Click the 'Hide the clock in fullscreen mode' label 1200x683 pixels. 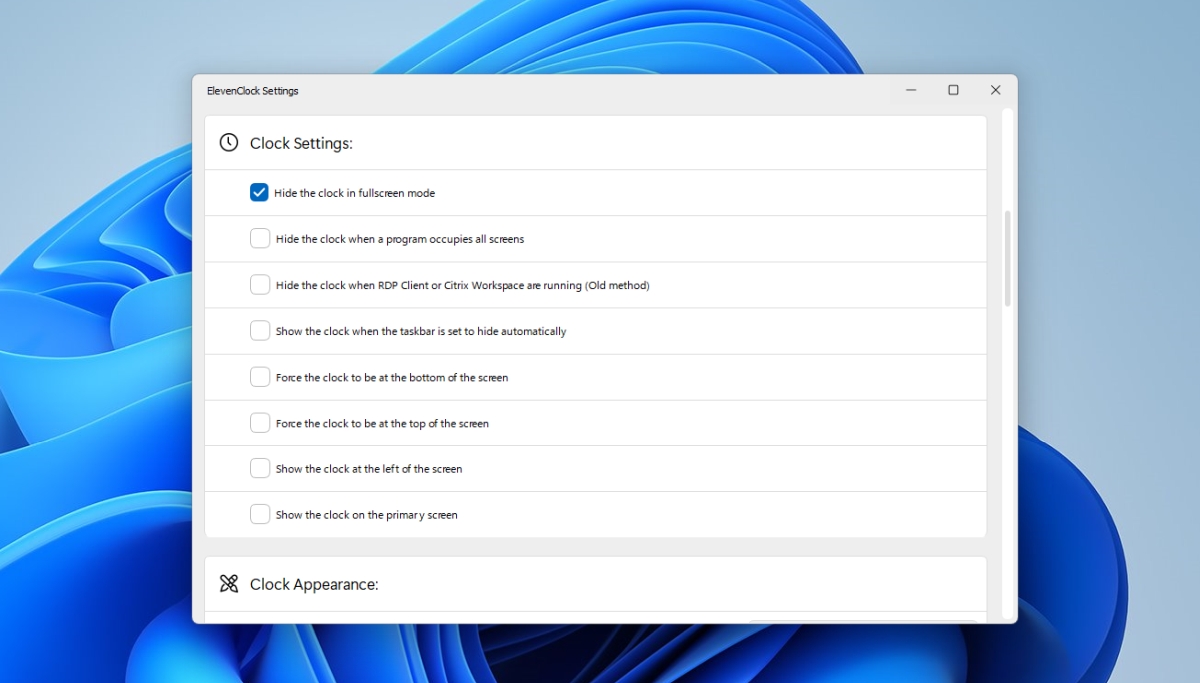(354, 193)
